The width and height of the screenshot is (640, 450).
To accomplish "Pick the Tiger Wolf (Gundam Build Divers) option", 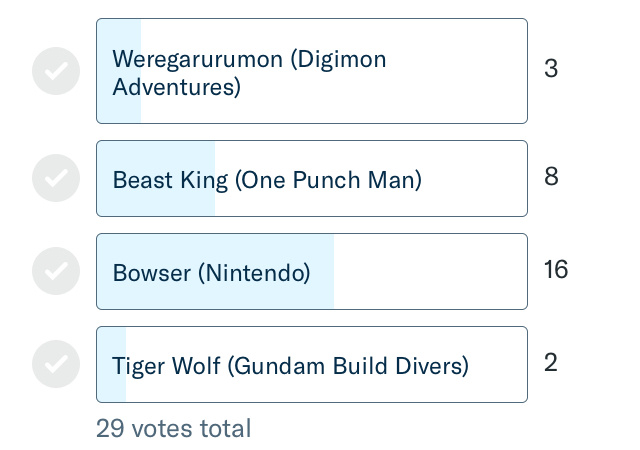I will click(311, 365).
